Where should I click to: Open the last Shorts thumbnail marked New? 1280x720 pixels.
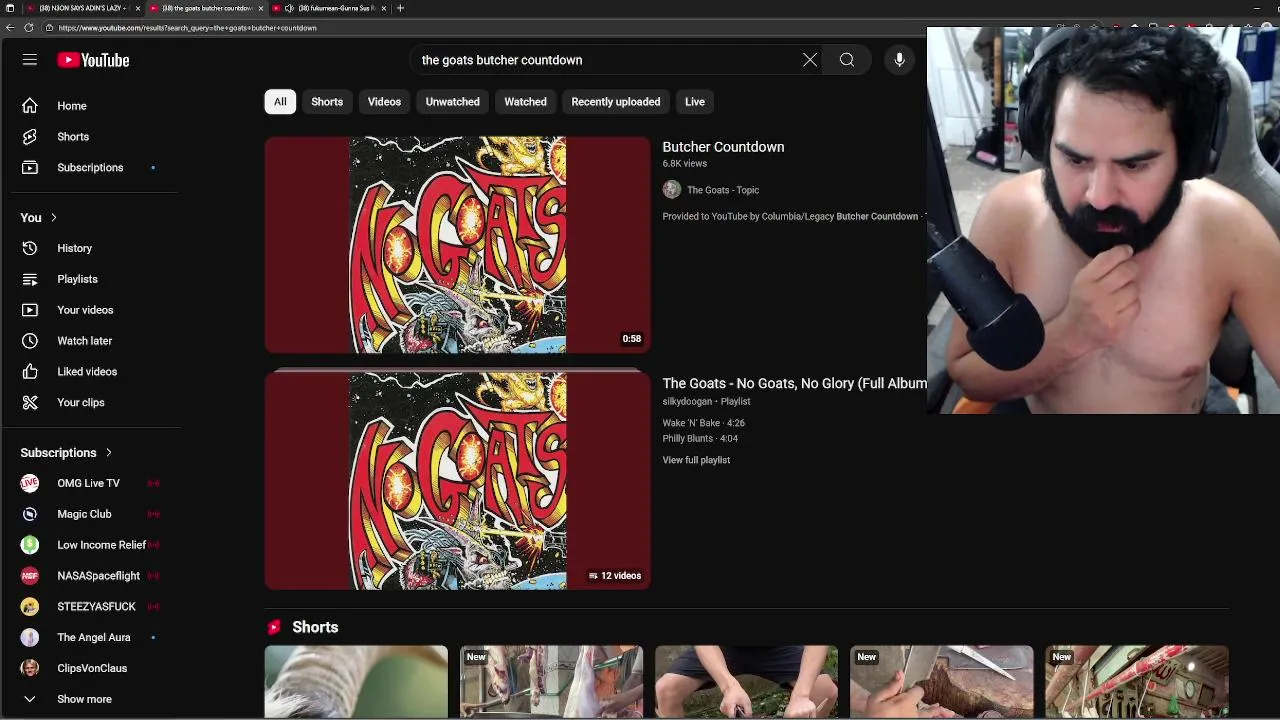(1137, 682)
